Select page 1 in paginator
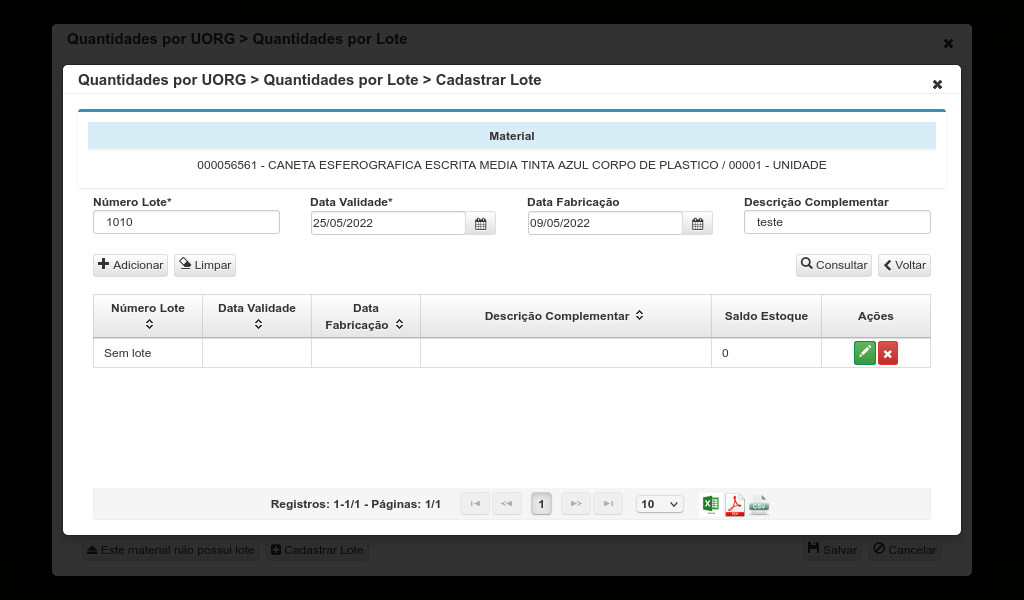 (x=541, y=504)
